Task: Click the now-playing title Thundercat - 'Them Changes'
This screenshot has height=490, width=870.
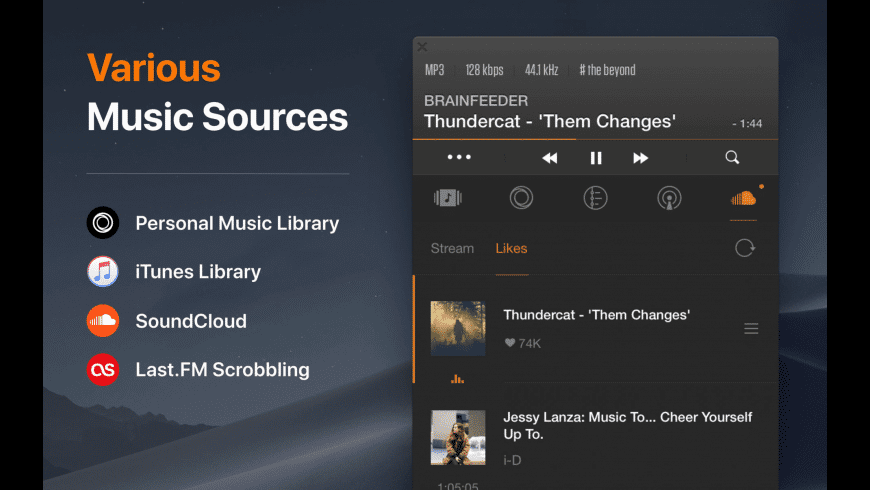Action: pos(550,121)
